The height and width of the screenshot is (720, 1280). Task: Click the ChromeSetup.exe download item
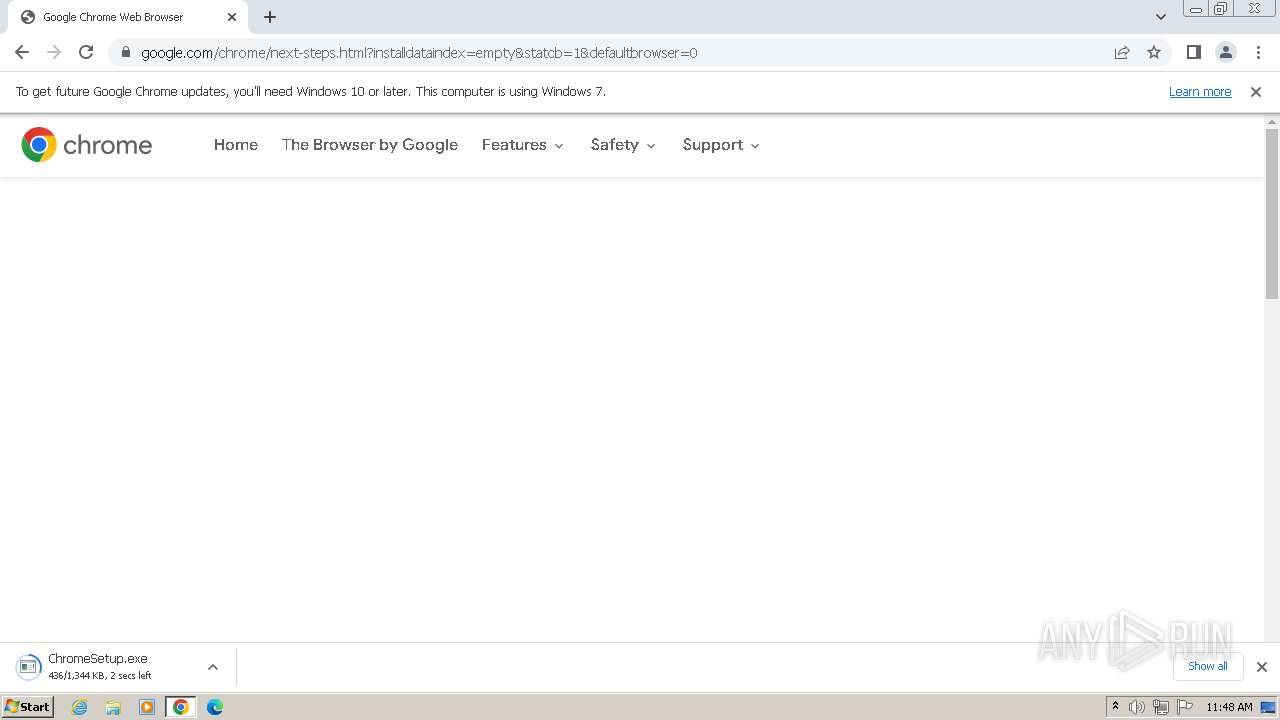coord(117,667)
